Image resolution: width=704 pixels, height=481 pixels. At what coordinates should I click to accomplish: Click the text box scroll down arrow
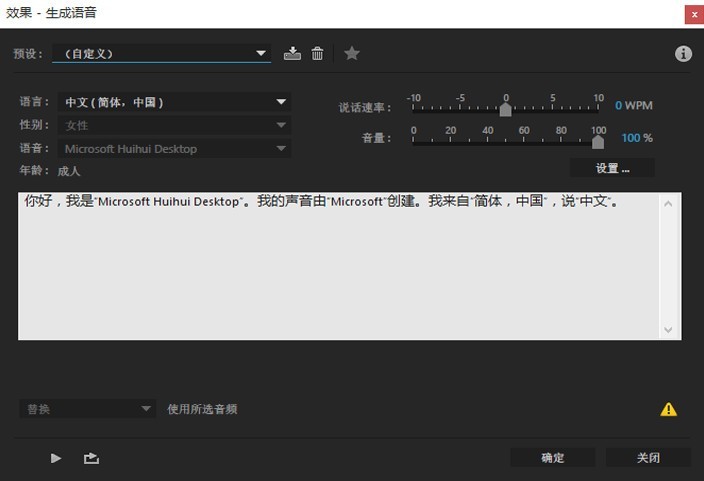click(x=668, y=330)
